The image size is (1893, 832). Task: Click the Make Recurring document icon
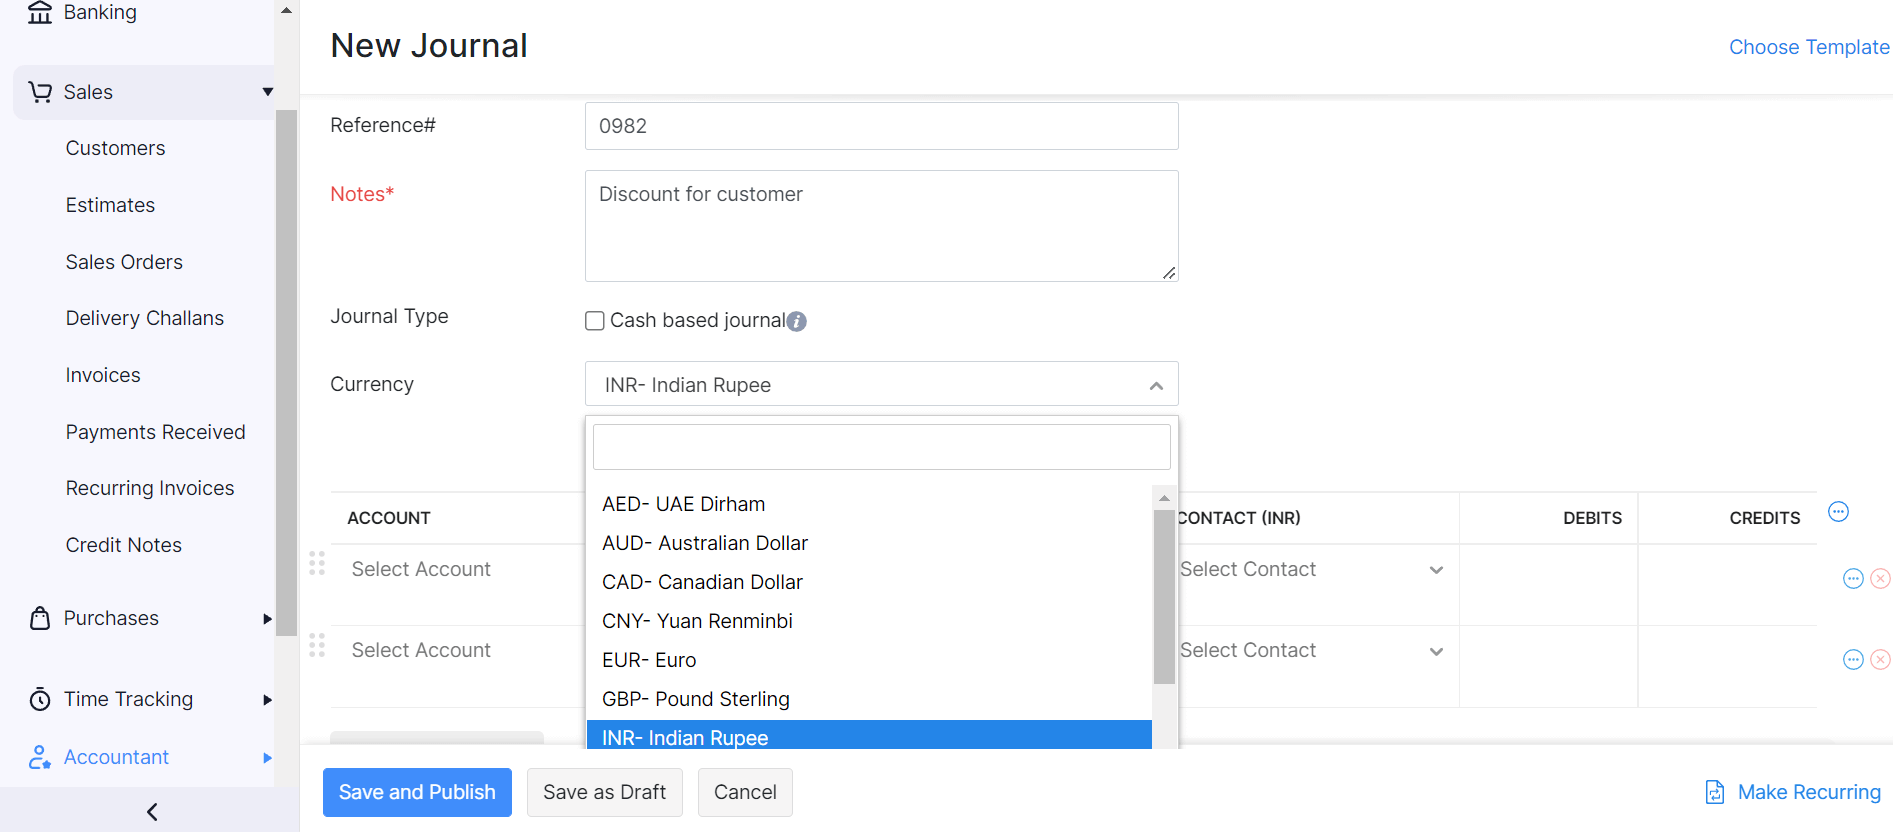coord(1714,792)
